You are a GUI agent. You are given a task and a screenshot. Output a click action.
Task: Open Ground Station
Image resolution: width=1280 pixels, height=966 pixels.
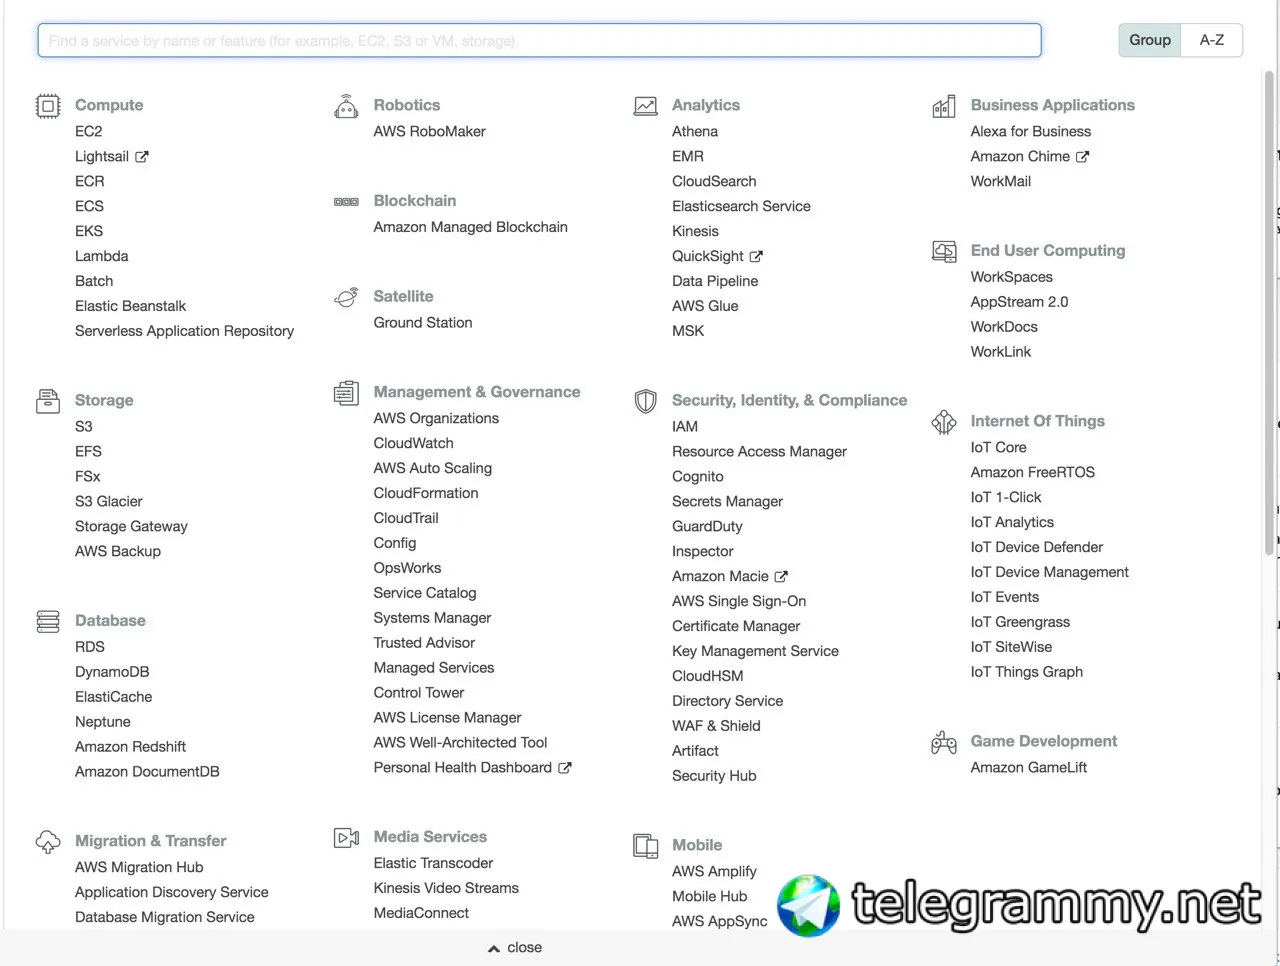point(423,322)
